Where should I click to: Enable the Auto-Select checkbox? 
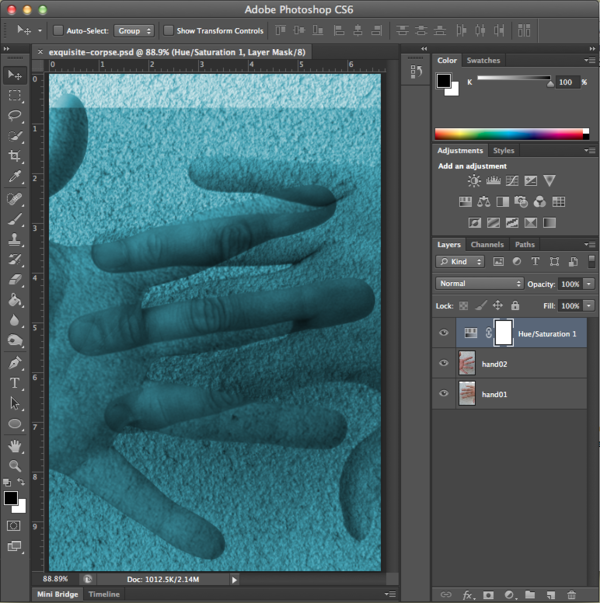click(x=58, y=31)
